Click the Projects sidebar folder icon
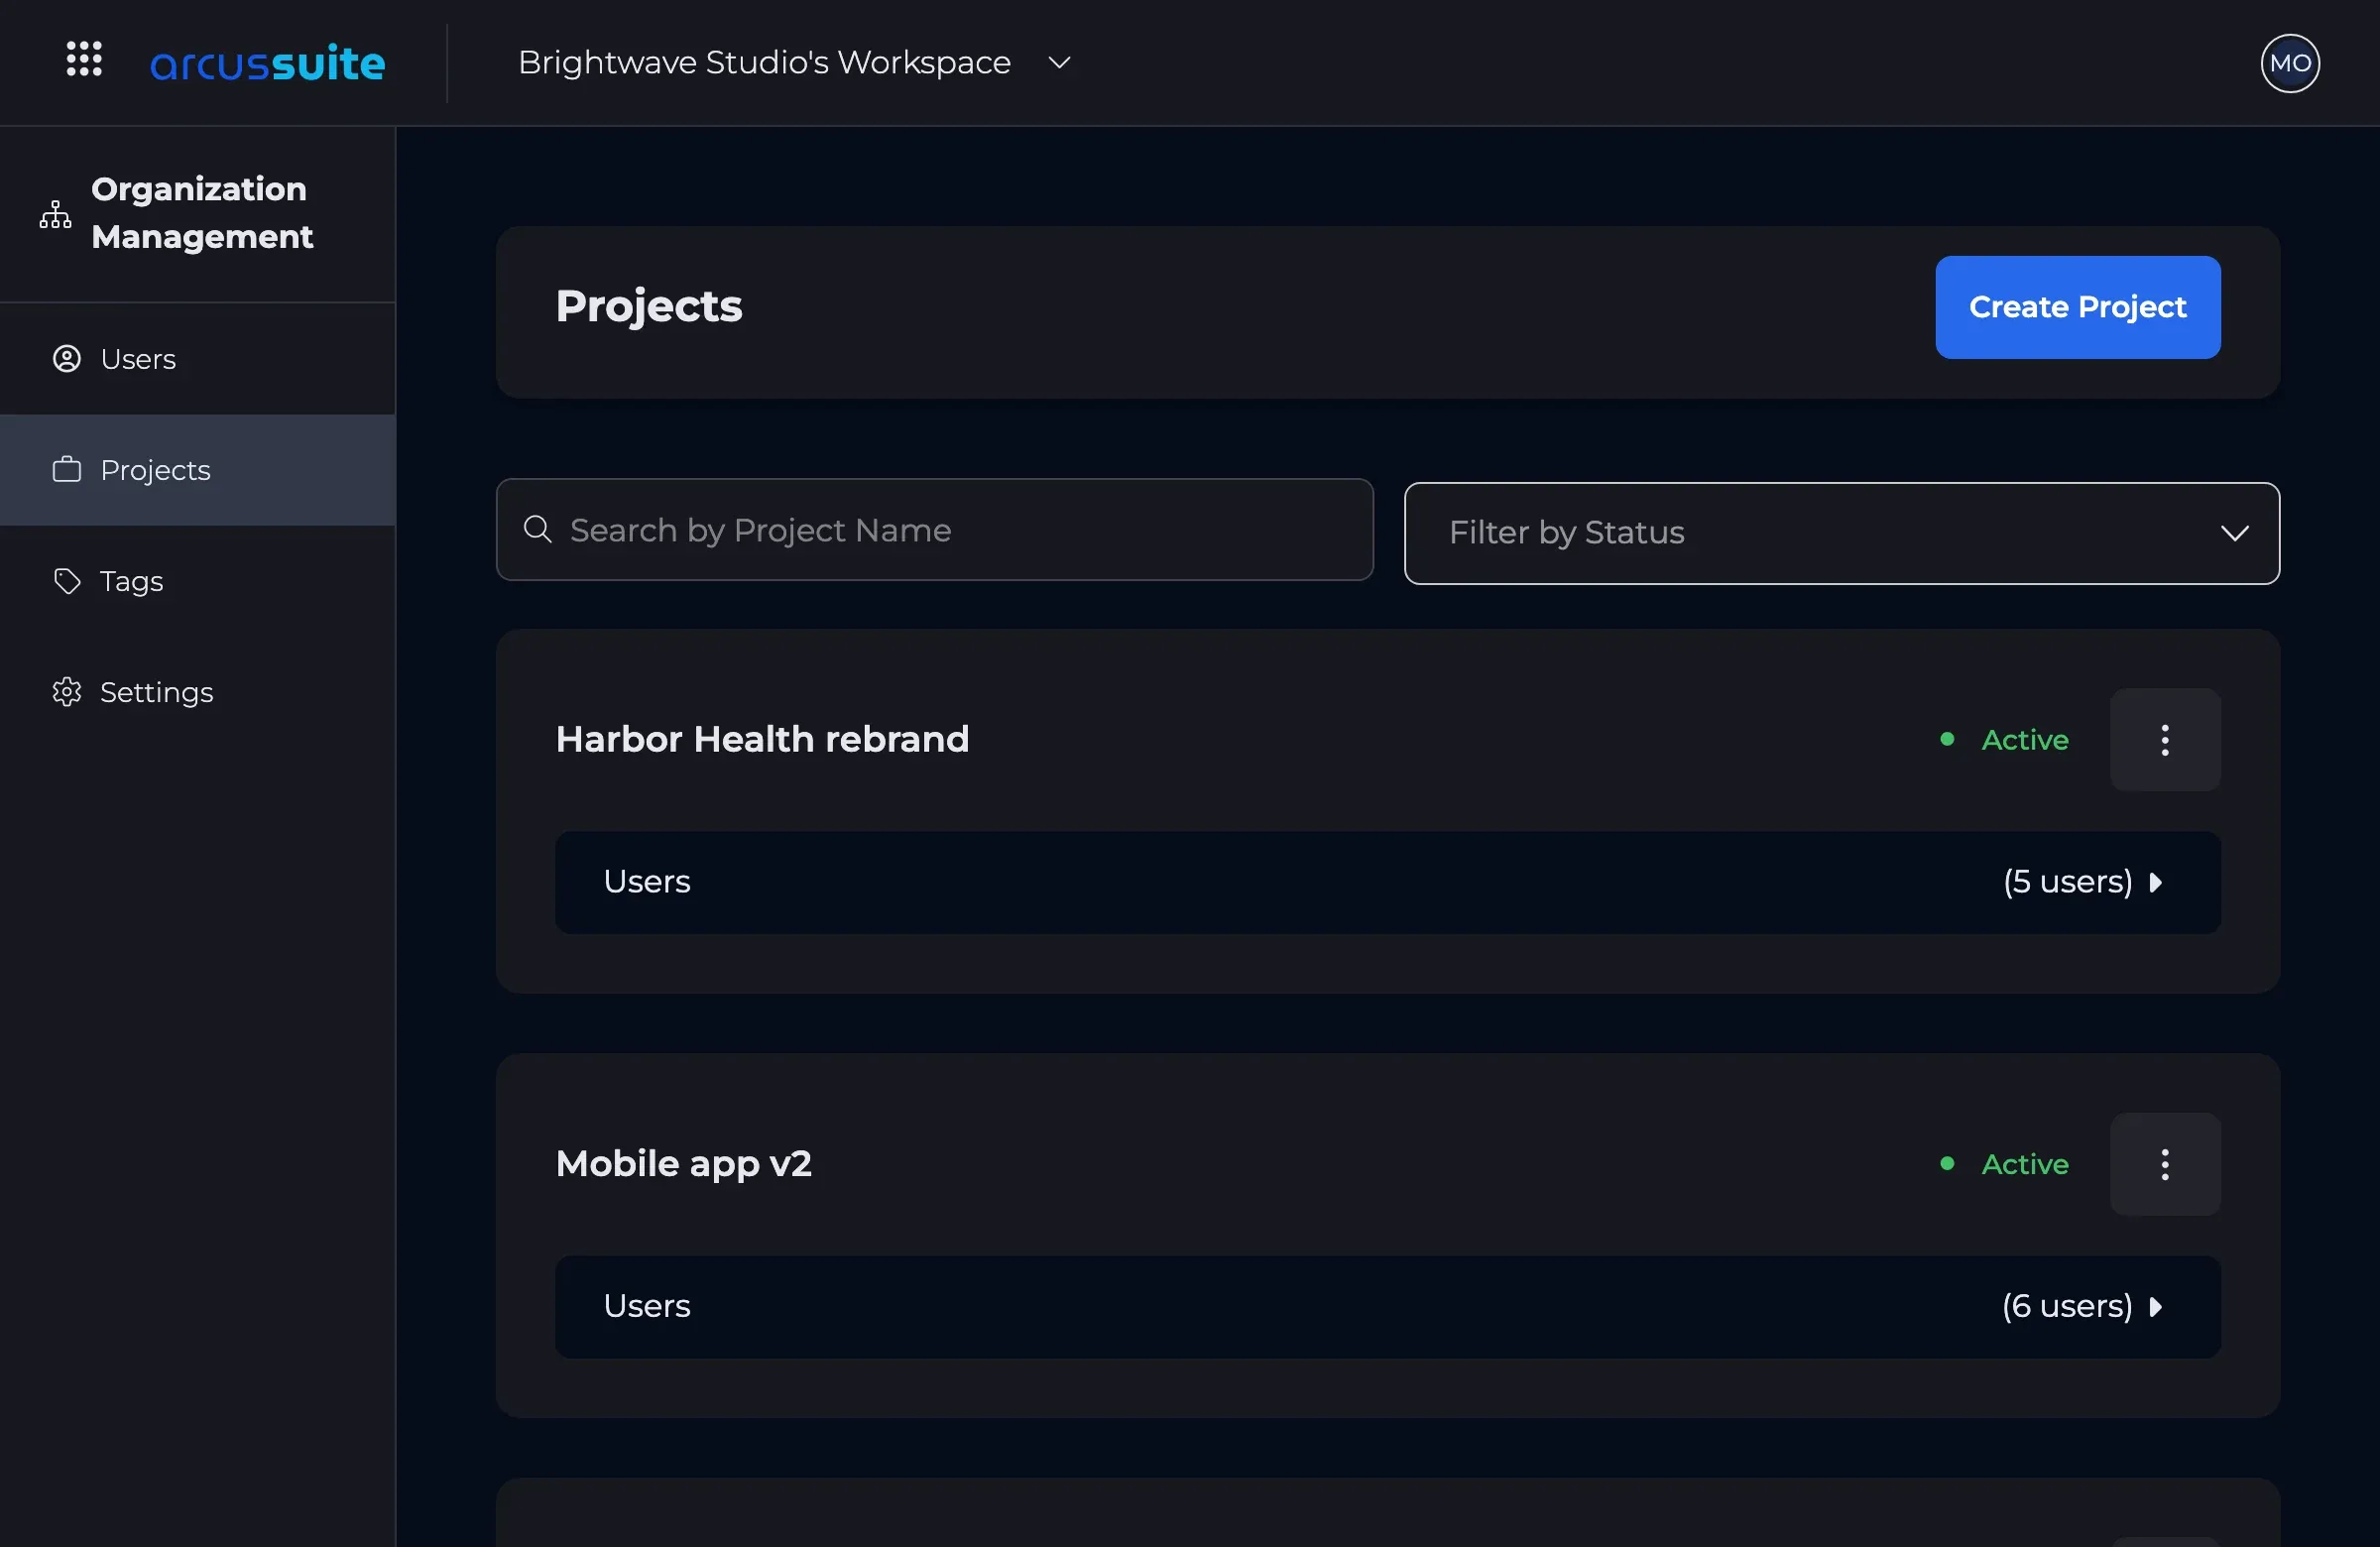This screenshot has height=1547, width=2380. point(67,470)
